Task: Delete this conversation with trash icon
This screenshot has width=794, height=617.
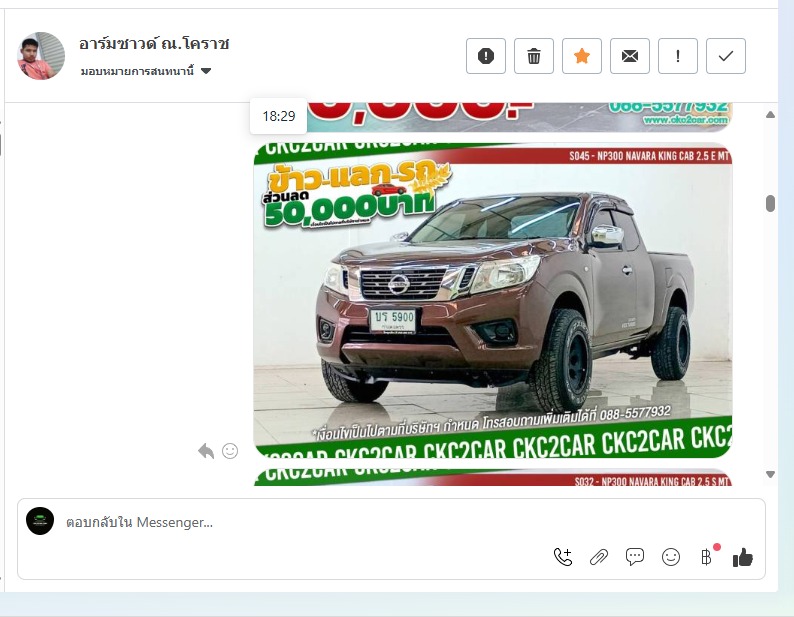Action: [x=534, y=56]
